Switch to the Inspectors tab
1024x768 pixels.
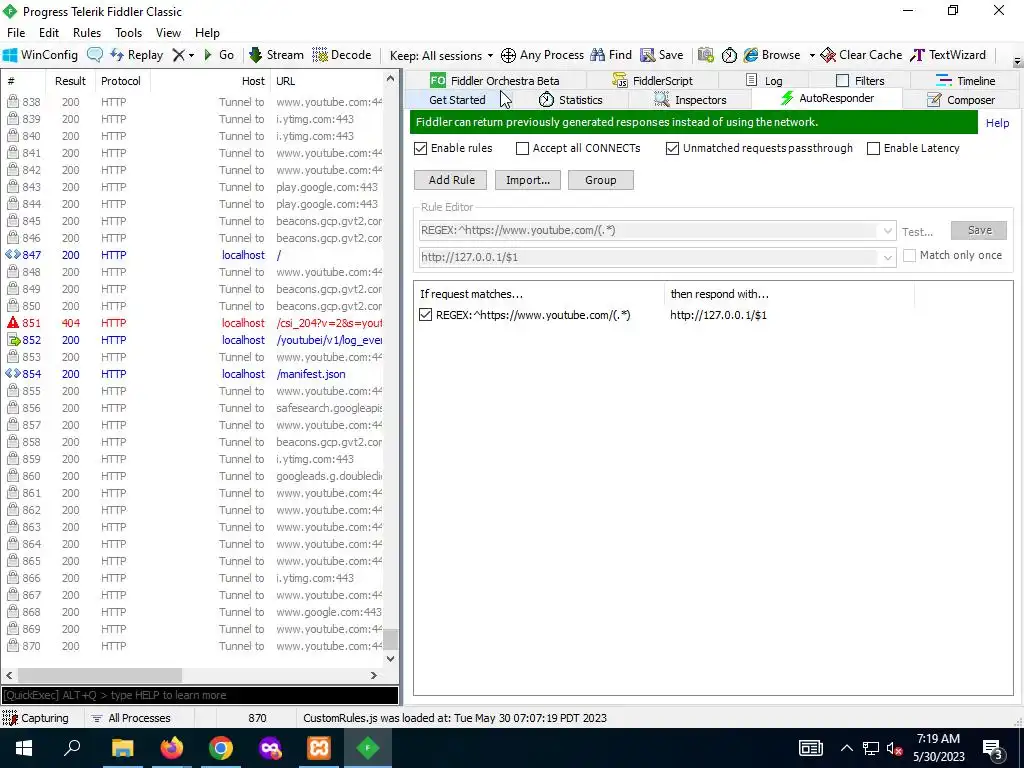[690, 100]
